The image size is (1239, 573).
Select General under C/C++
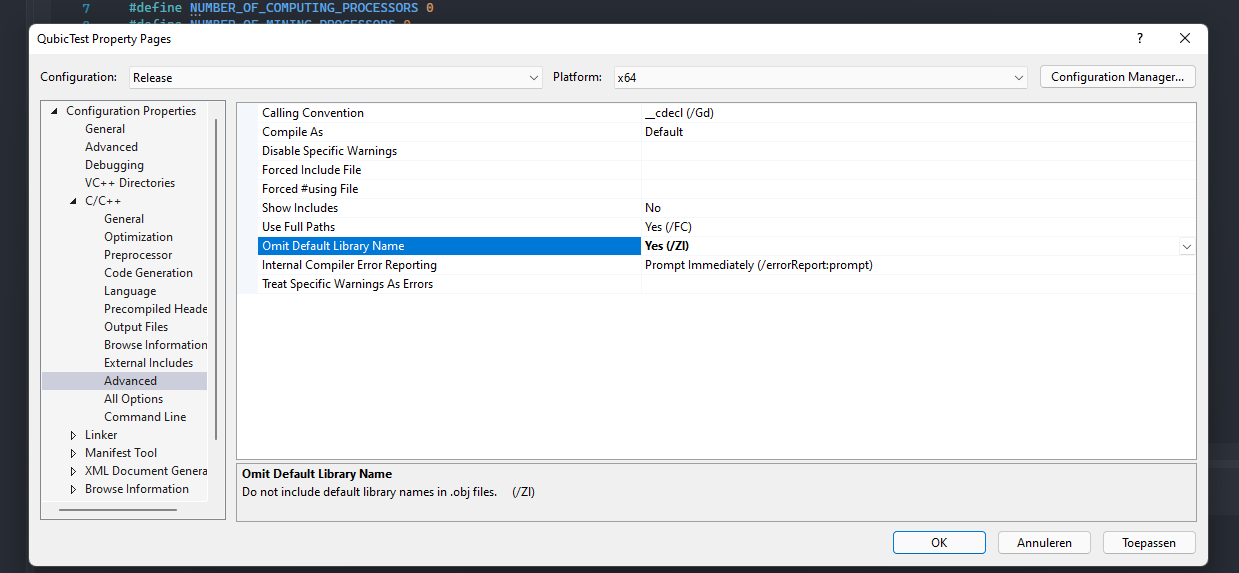pyautogui.click(x=124, y=219)
